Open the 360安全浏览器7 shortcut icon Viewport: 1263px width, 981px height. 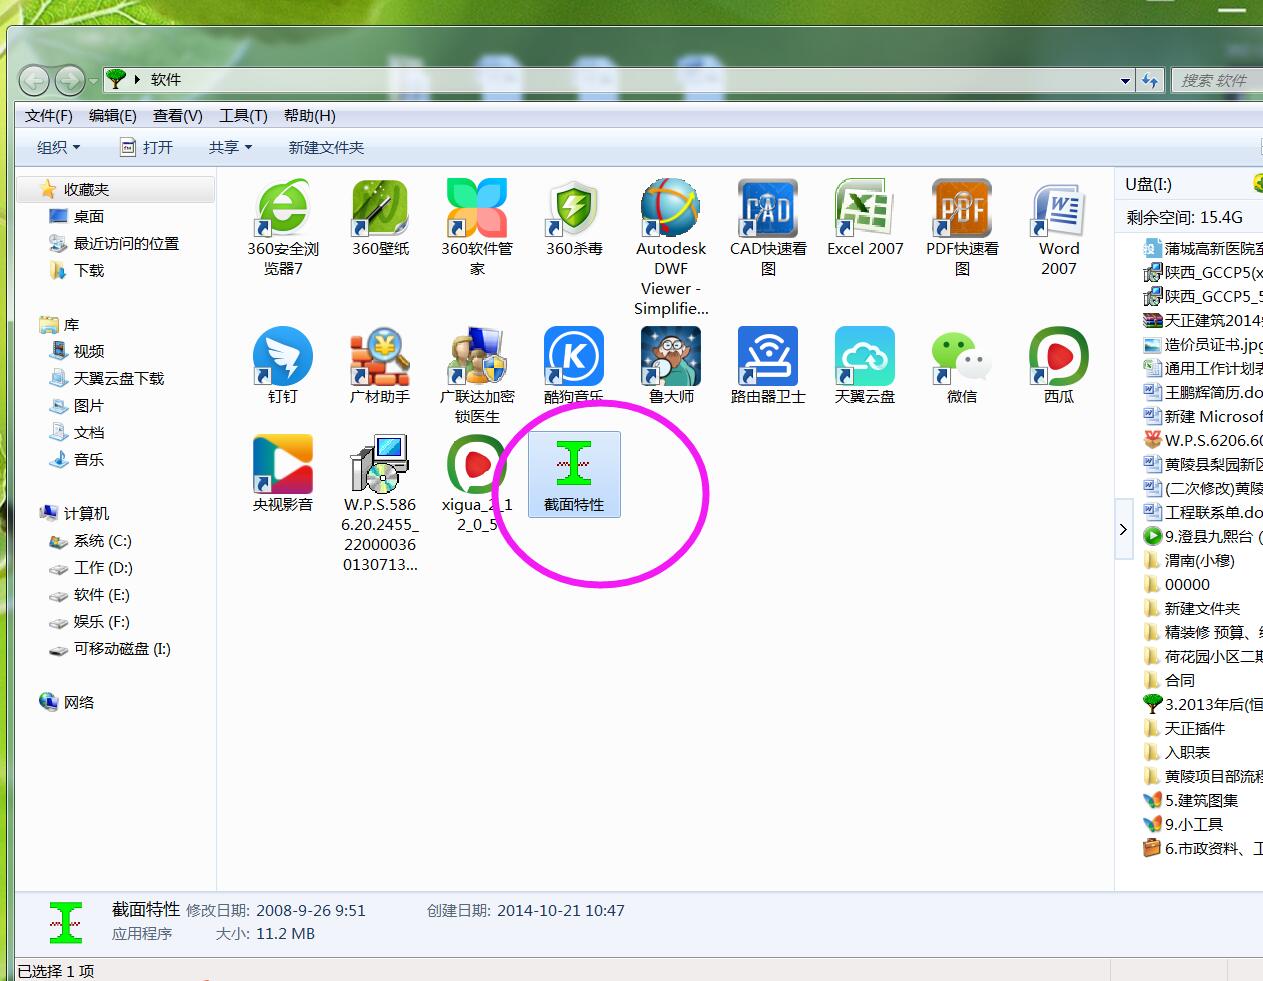283,208
